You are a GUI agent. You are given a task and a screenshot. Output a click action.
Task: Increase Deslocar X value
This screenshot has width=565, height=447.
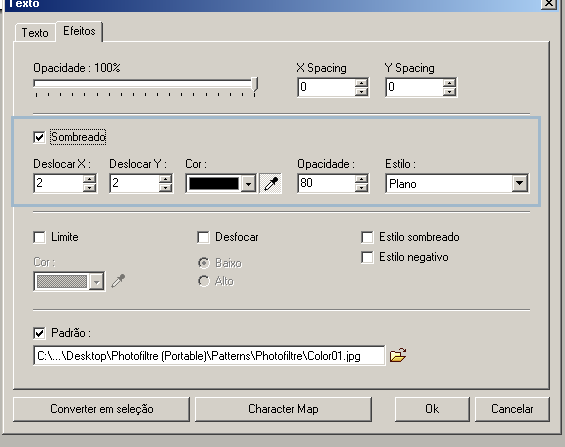click(x=89, y=179)
